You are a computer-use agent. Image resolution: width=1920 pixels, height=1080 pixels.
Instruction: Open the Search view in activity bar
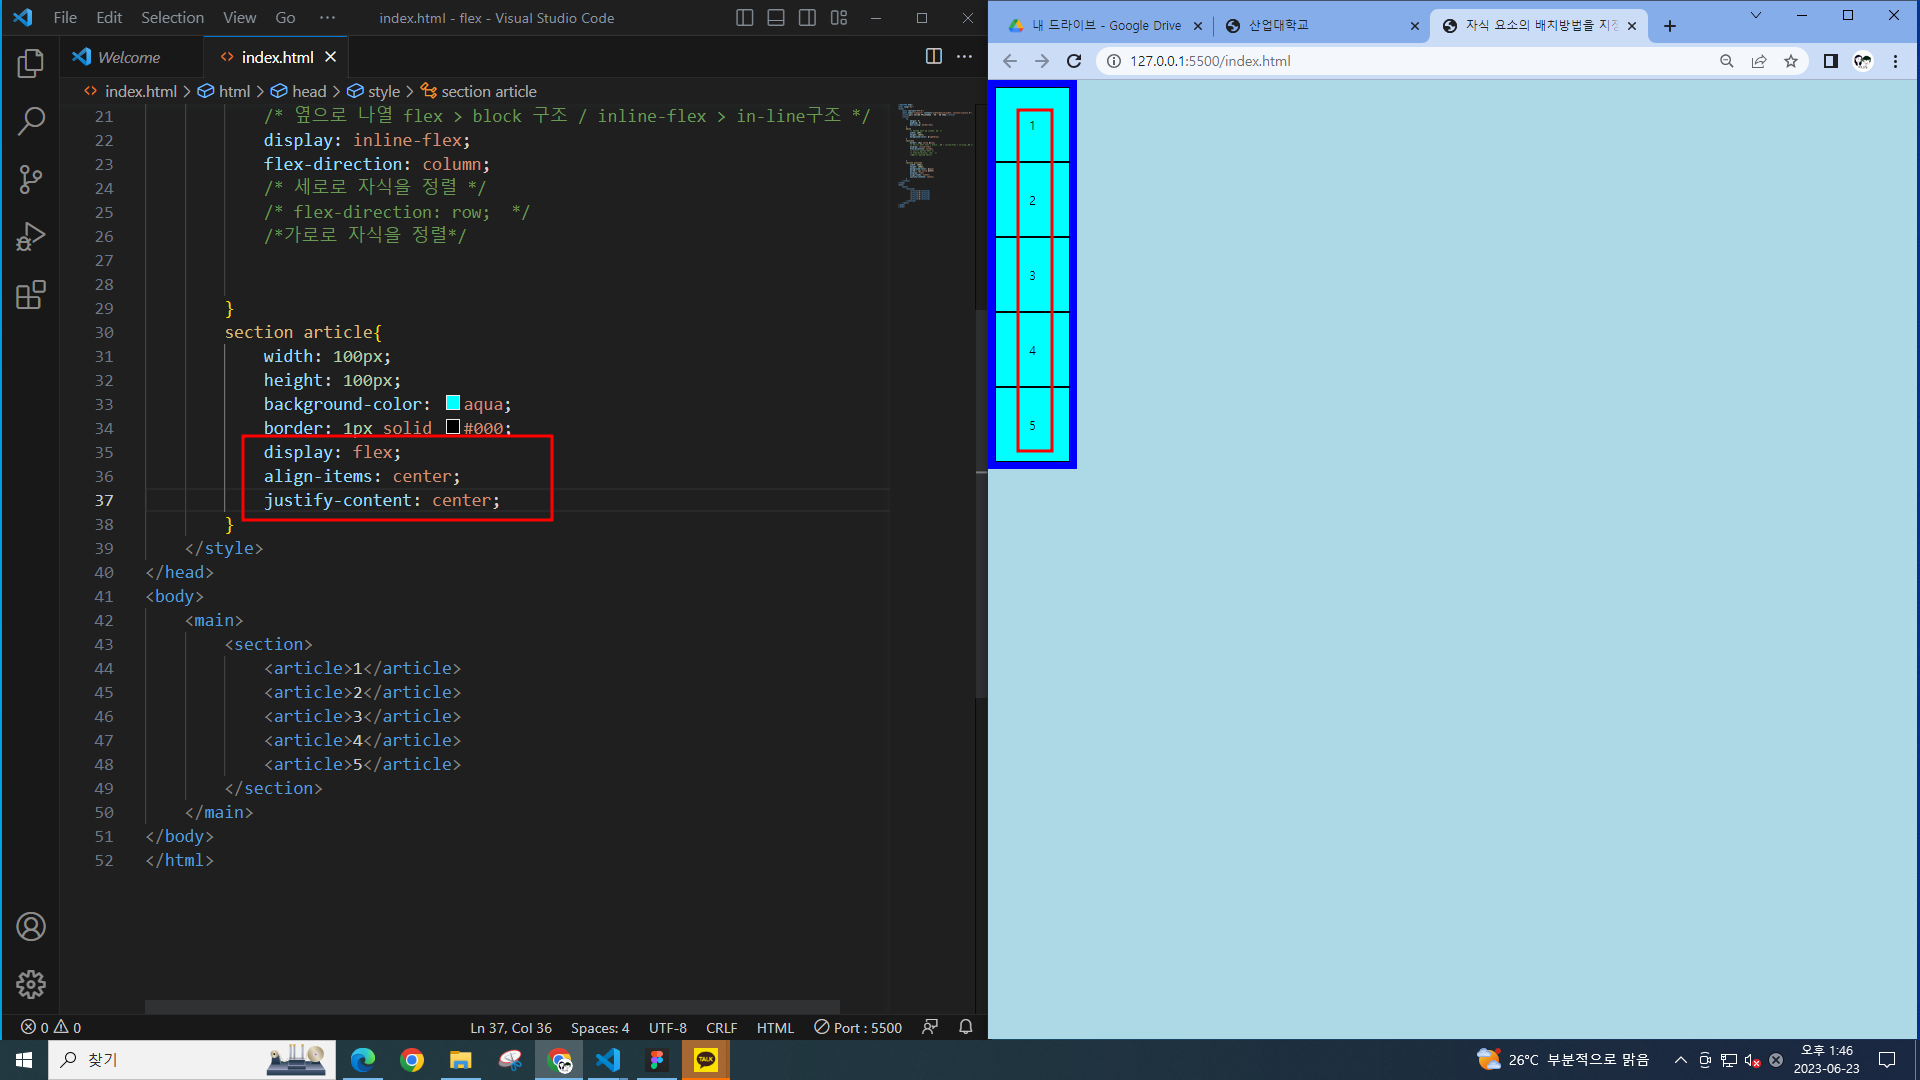point(31,122)
